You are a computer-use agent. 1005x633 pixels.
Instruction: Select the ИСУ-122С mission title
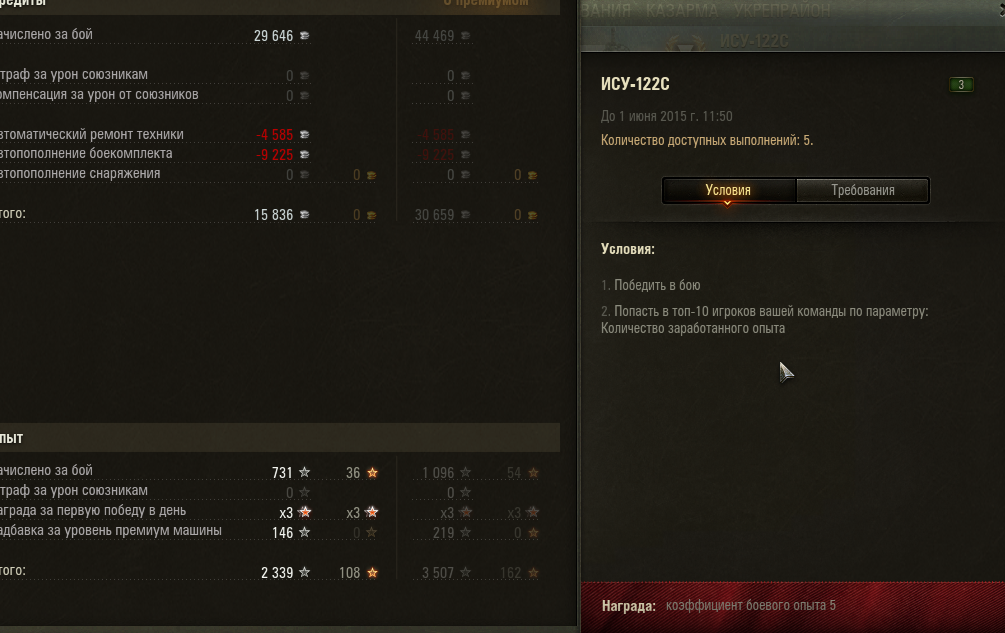(x=635, y=84)
